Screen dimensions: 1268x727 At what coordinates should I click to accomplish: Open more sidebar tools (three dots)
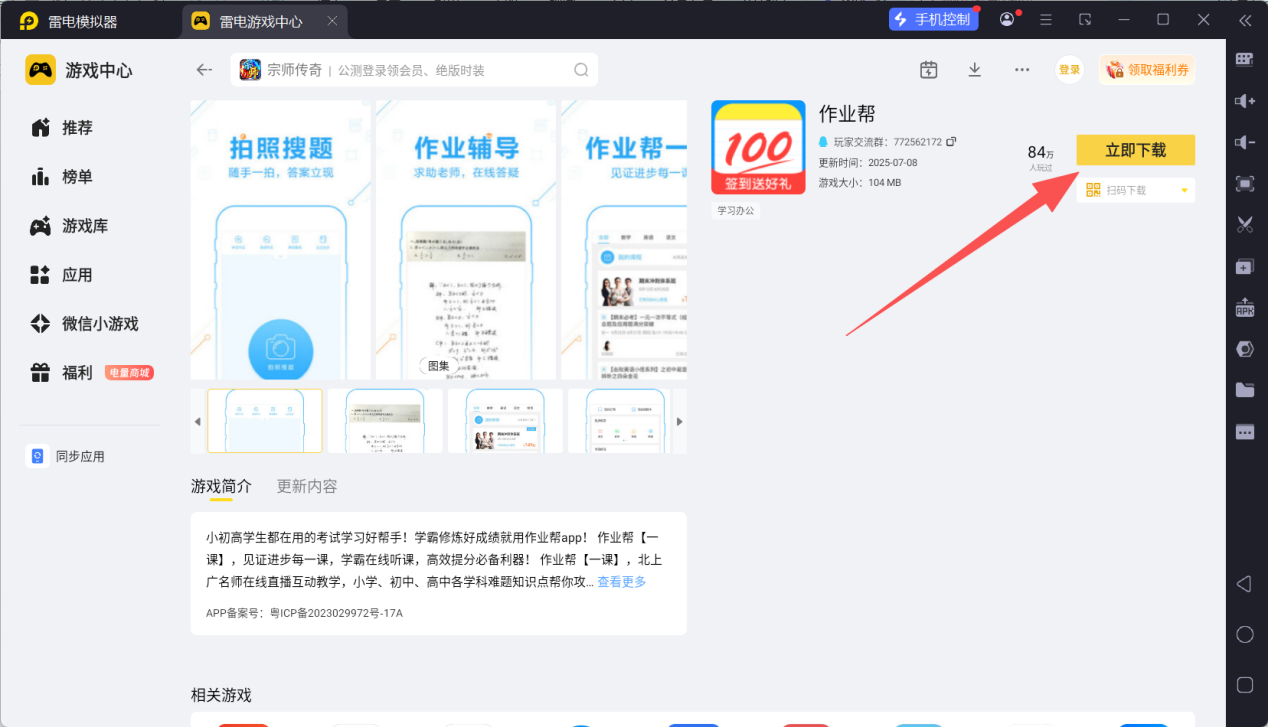(1245, 432)
